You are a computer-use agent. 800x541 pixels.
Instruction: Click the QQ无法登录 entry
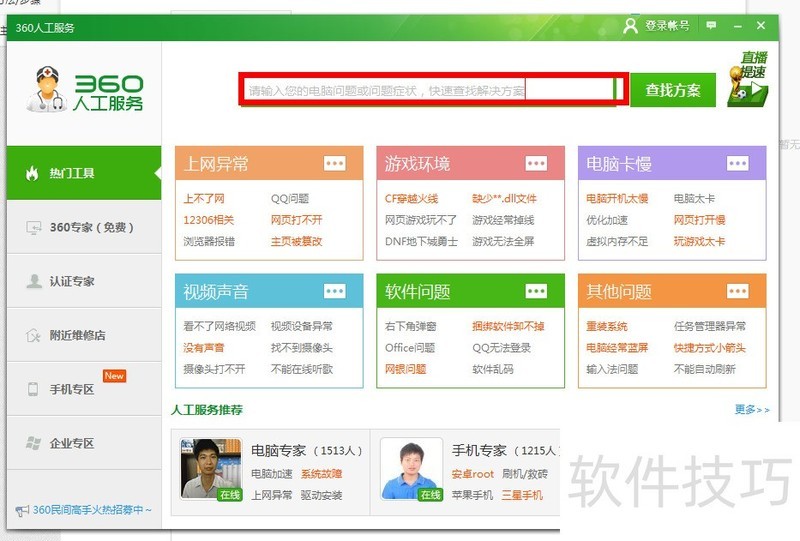(x=502, y=348)
